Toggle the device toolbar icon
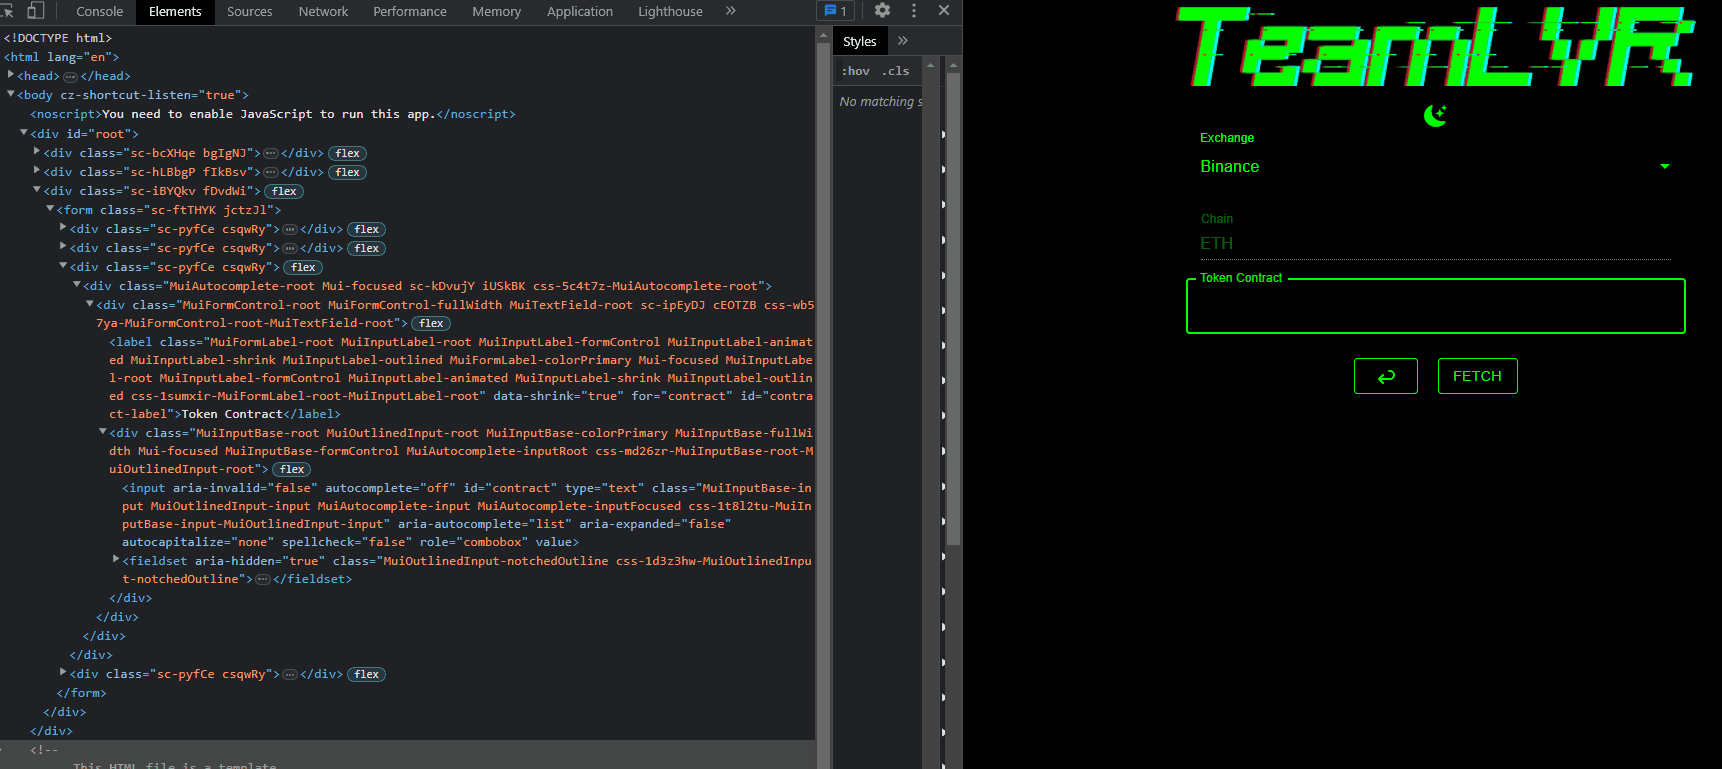The height and width of the screenshot is (769, 1722). [x=35, y=11]
